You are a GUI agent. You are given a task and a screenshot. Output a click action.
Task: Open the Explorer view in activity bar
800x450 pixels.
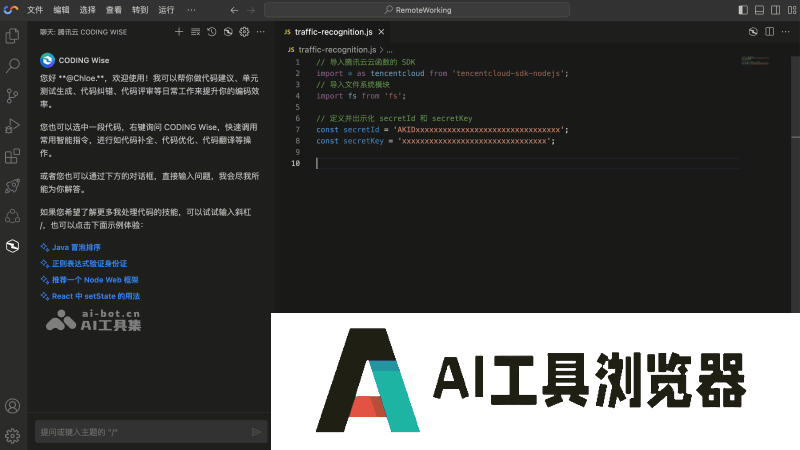pos(12,36)
